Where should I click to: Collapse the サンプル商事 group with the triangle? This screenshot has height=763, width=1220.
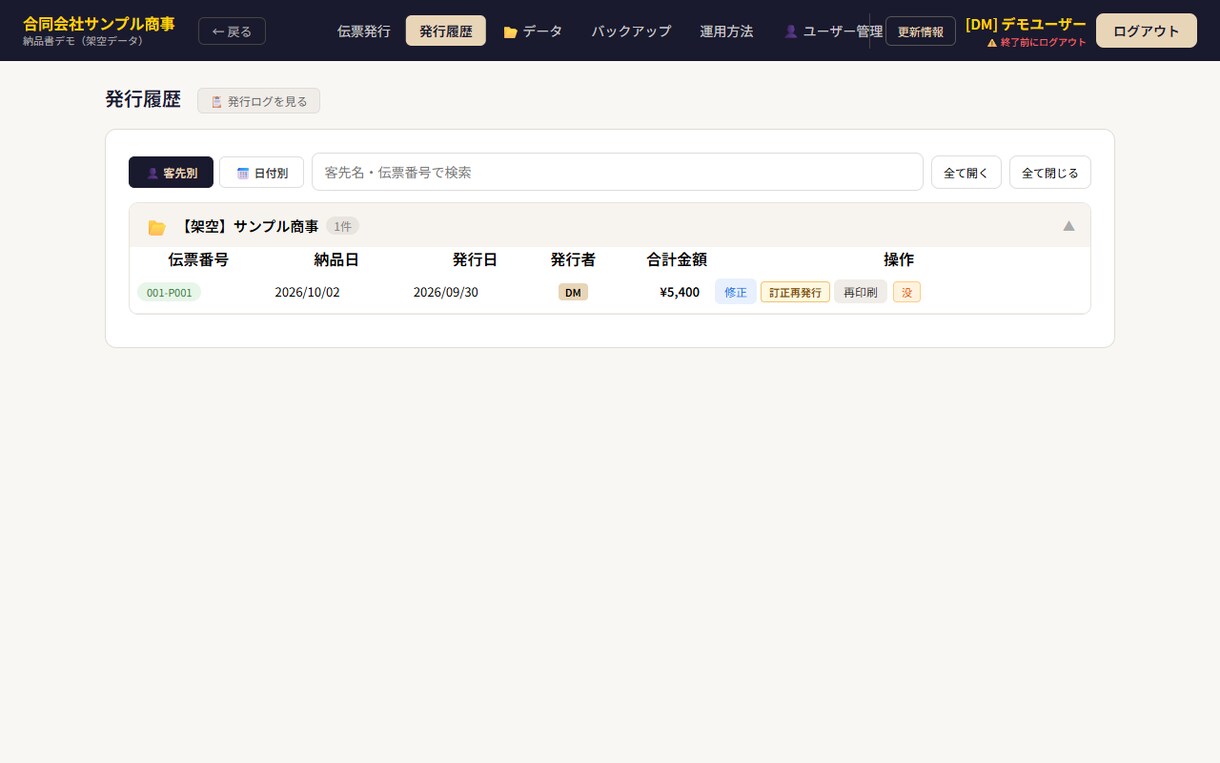coord(1069,226)
